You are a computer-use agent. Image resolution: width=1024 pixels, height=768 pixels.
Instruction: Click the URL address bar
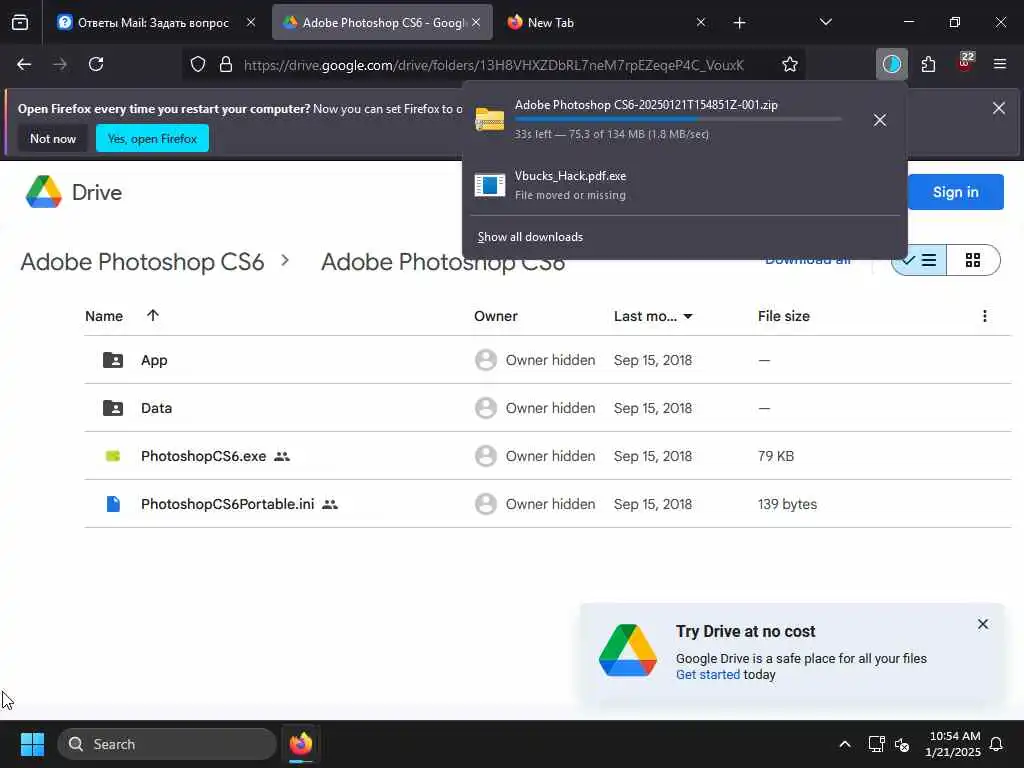(494, 65)
